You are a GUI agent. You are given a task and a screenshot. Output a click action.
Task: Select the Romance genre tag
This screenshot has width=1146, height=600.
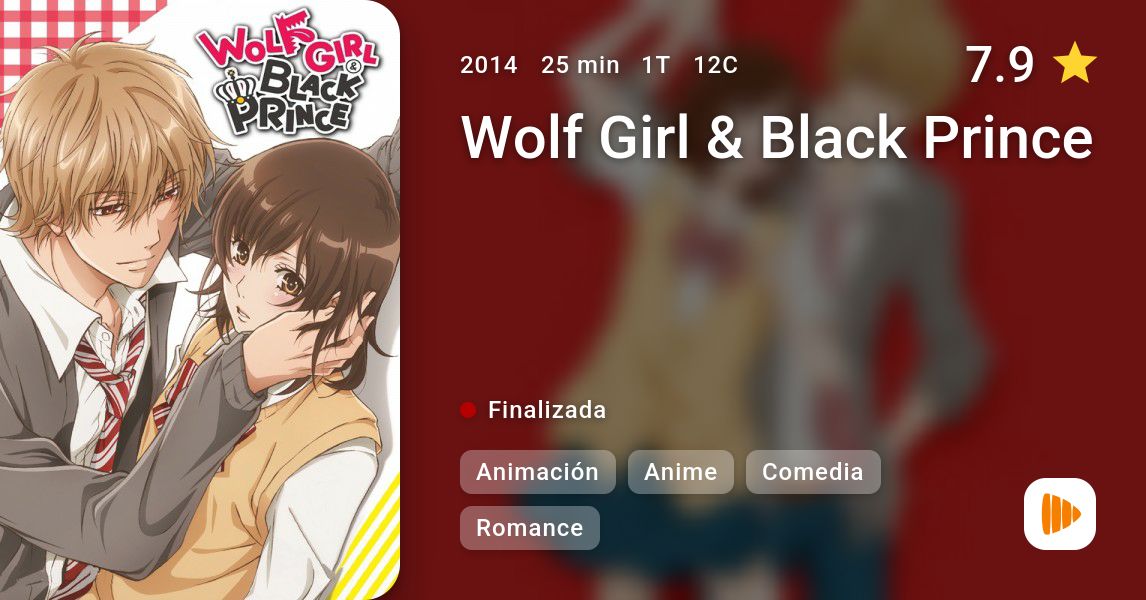tap(530, 528)
